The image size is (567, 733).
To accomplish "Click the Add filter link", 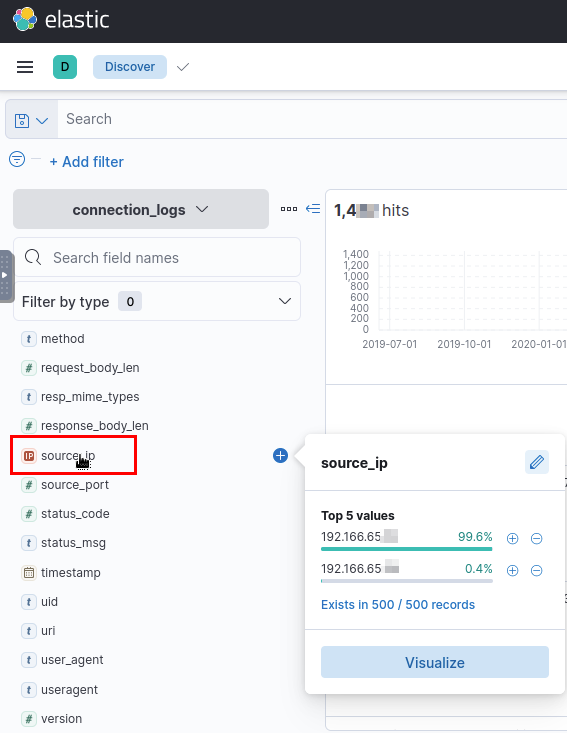I will (87, 162).
